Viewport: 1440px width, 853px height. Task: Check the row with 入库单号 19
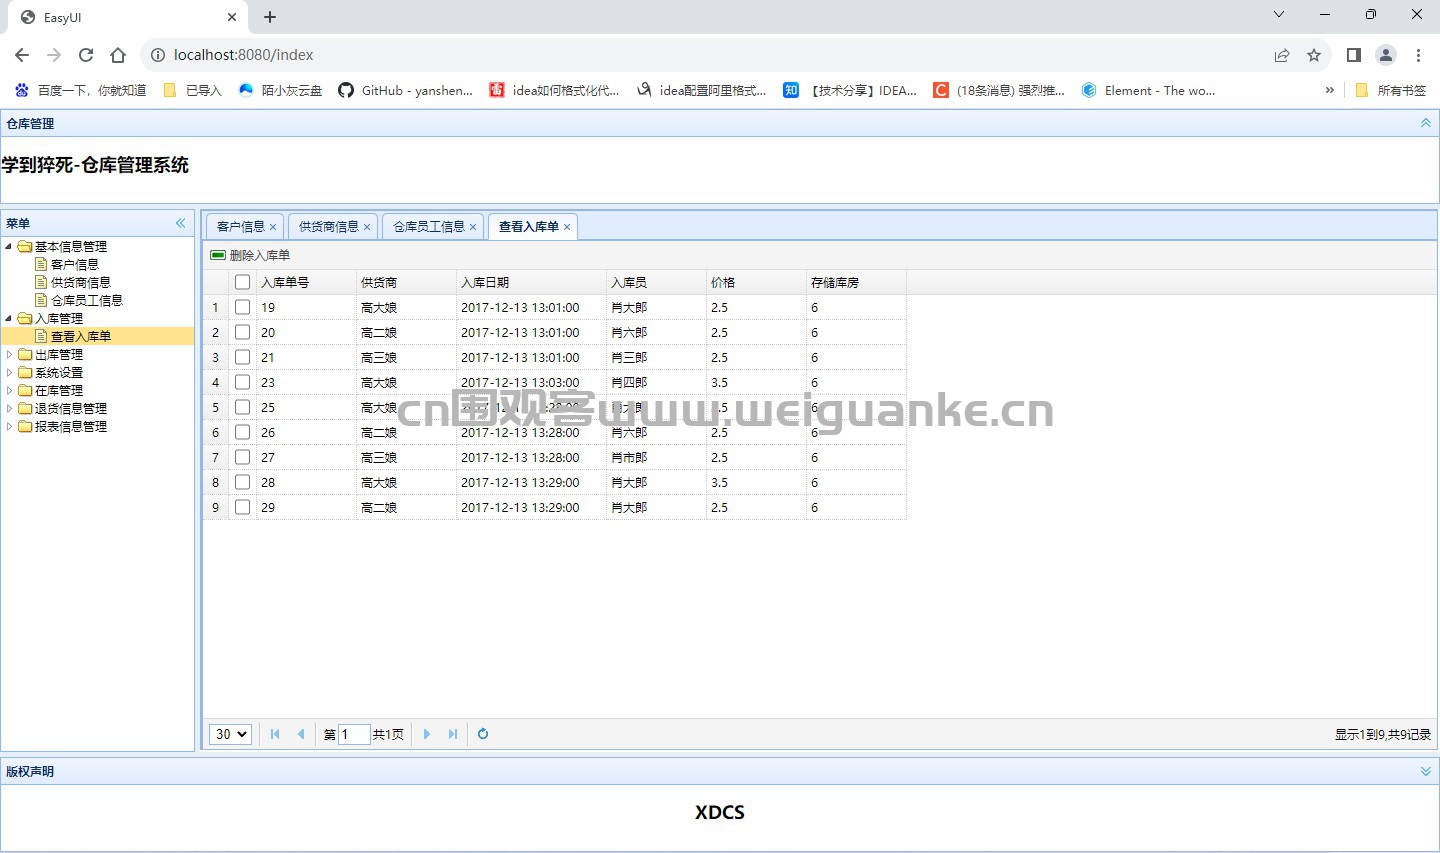tap(242, 307)
